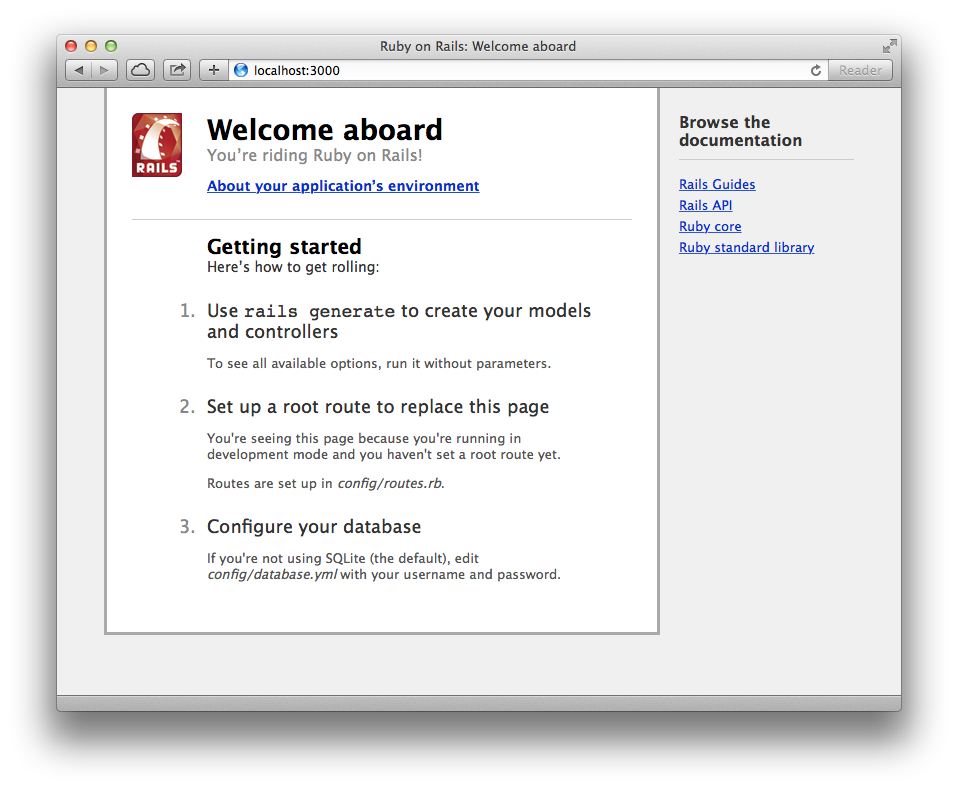Viewport: 958px width, 790px height.
Task: Click the iCloud Tabs cloud icon
Action: [139, 69]
